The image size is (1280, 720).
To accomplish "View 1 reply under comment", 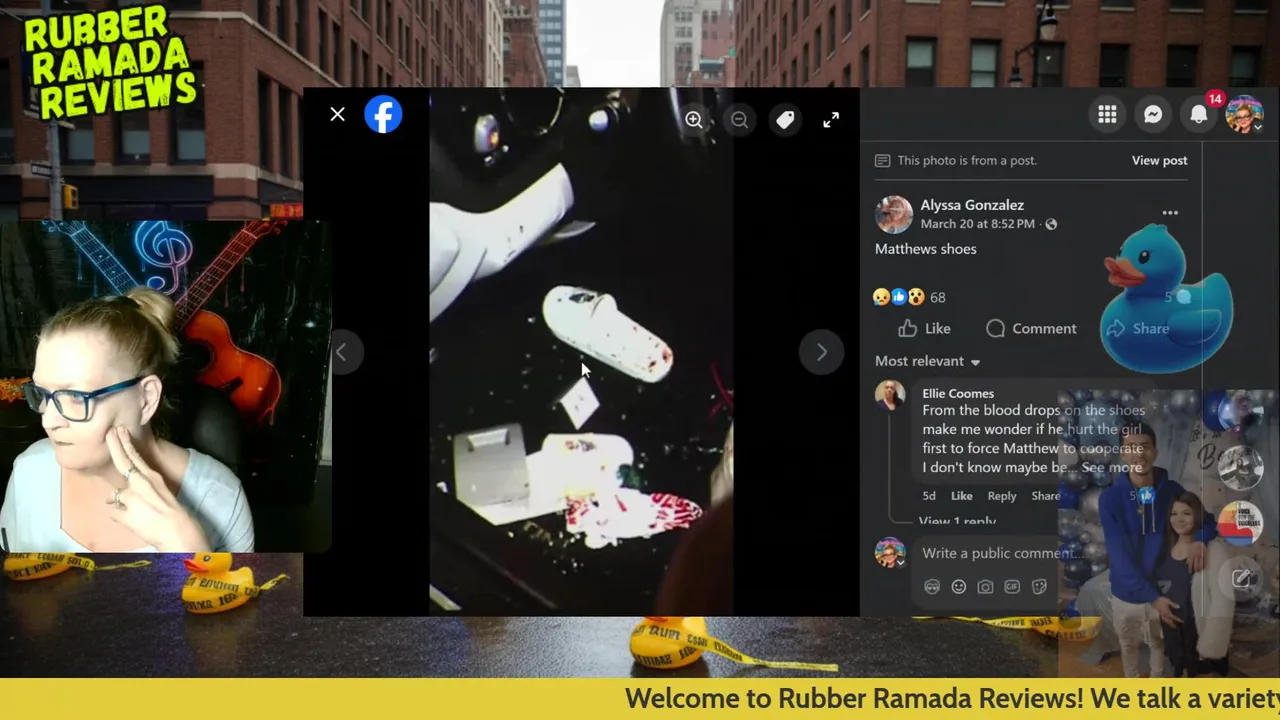I will pyautogui.click(x=957, y=522).
